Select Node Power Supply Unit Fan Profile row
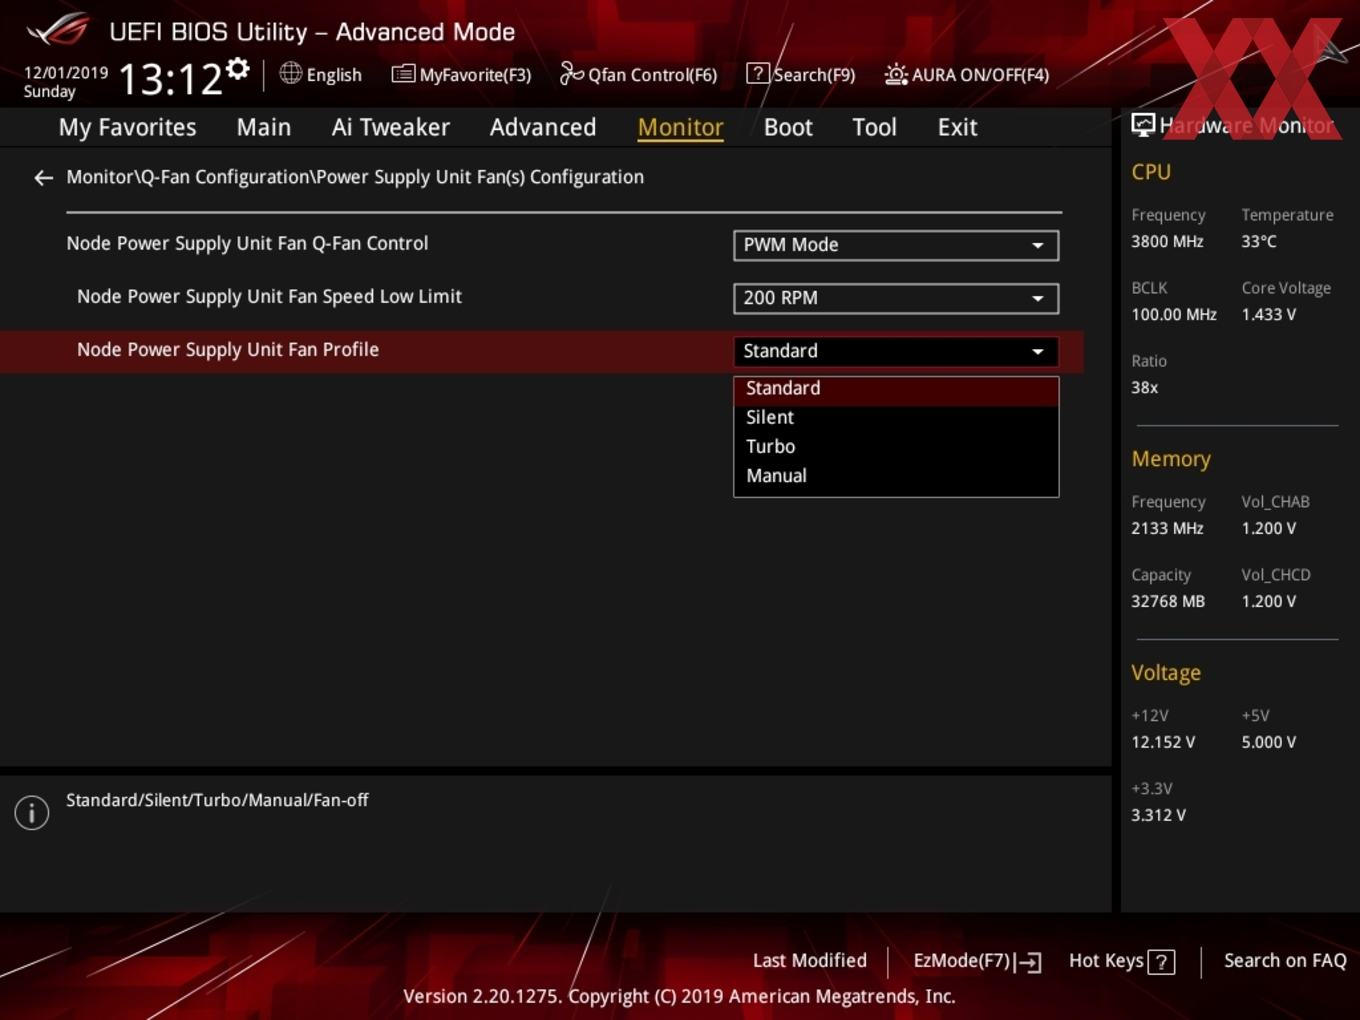 click(541, 351)
